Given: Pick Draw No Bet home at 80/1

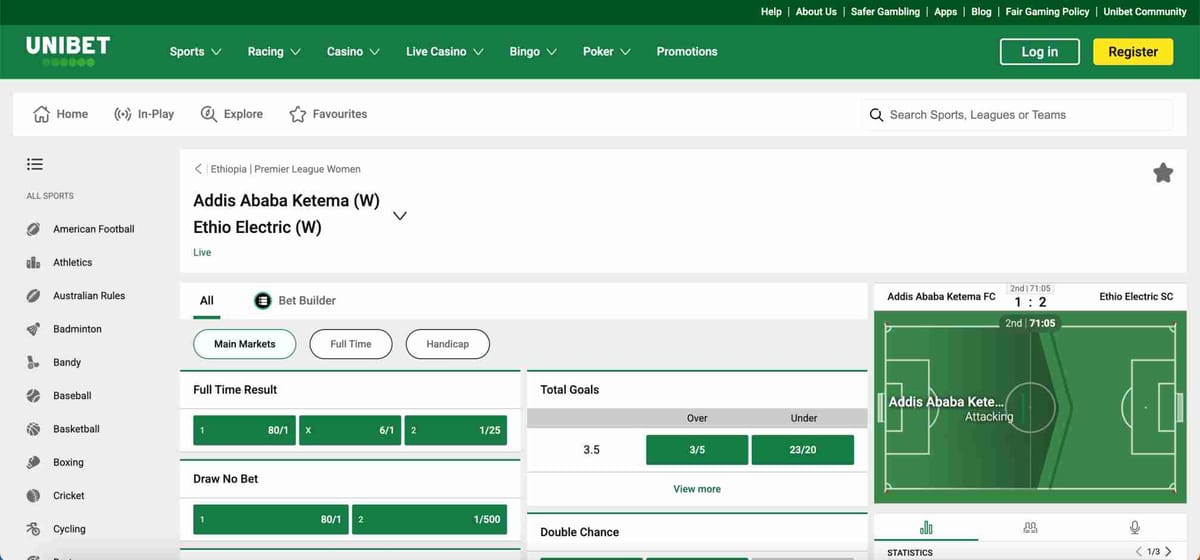Looking at the screenshot, I should [x=271, y=519].
